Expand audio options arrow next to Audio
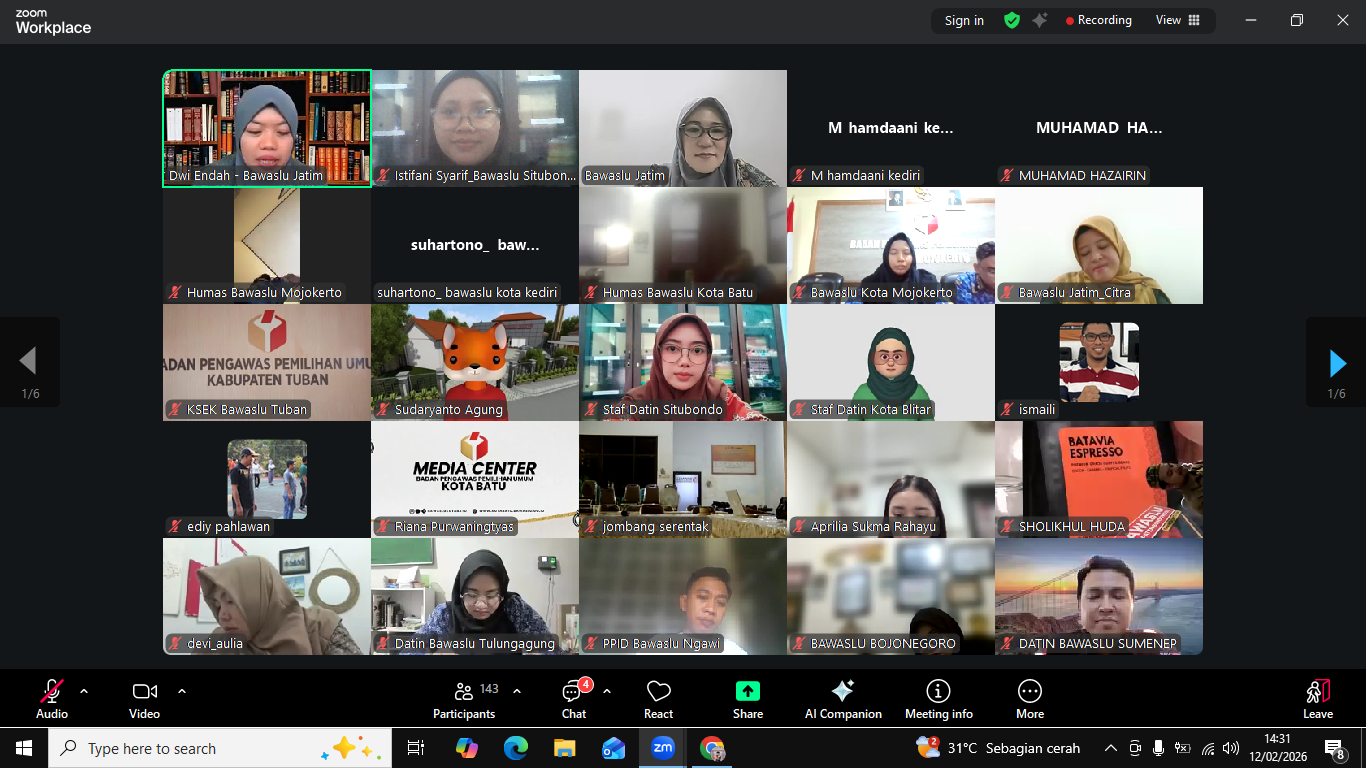Image resolution: width=1366 pixels, height=768 pixels. (x=84, y=691)
